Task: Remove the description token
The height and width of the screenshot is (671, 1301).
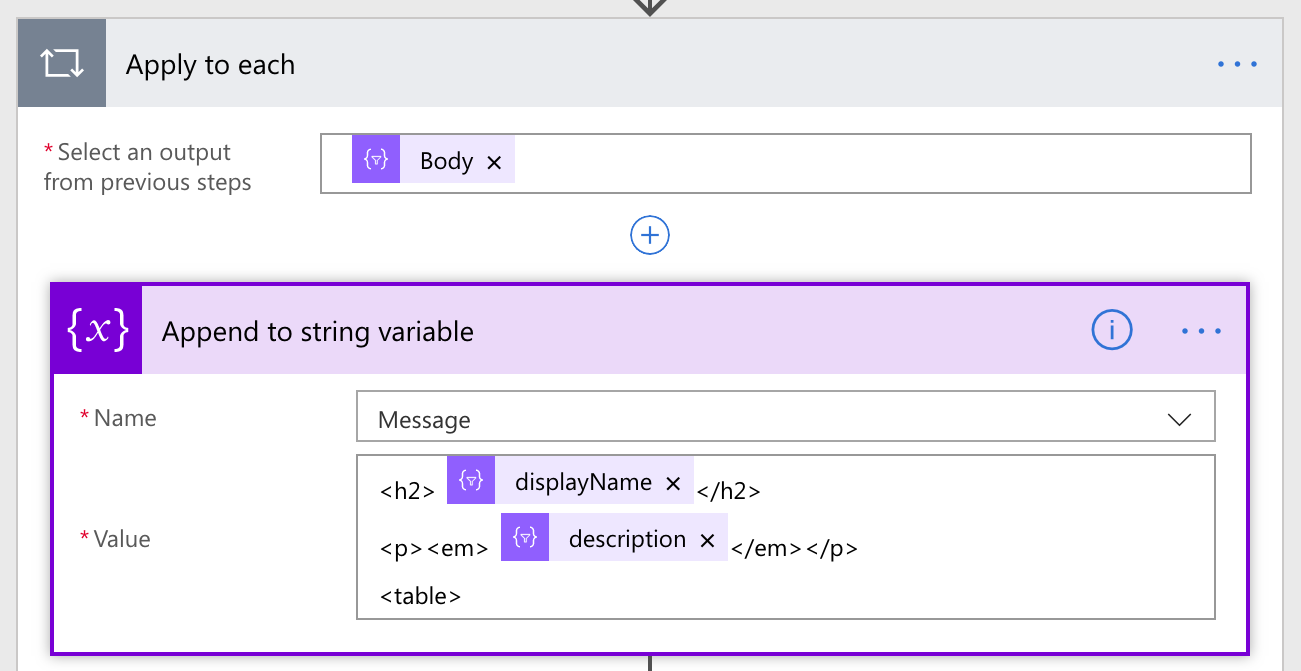Action: coord(707,540)
